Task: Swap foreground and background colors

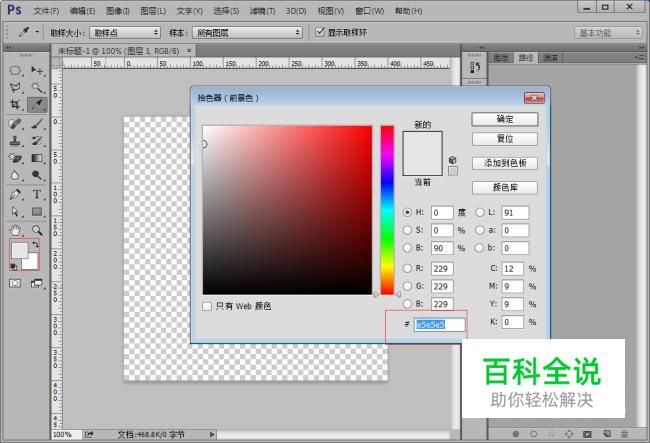Action: (36, 245)
